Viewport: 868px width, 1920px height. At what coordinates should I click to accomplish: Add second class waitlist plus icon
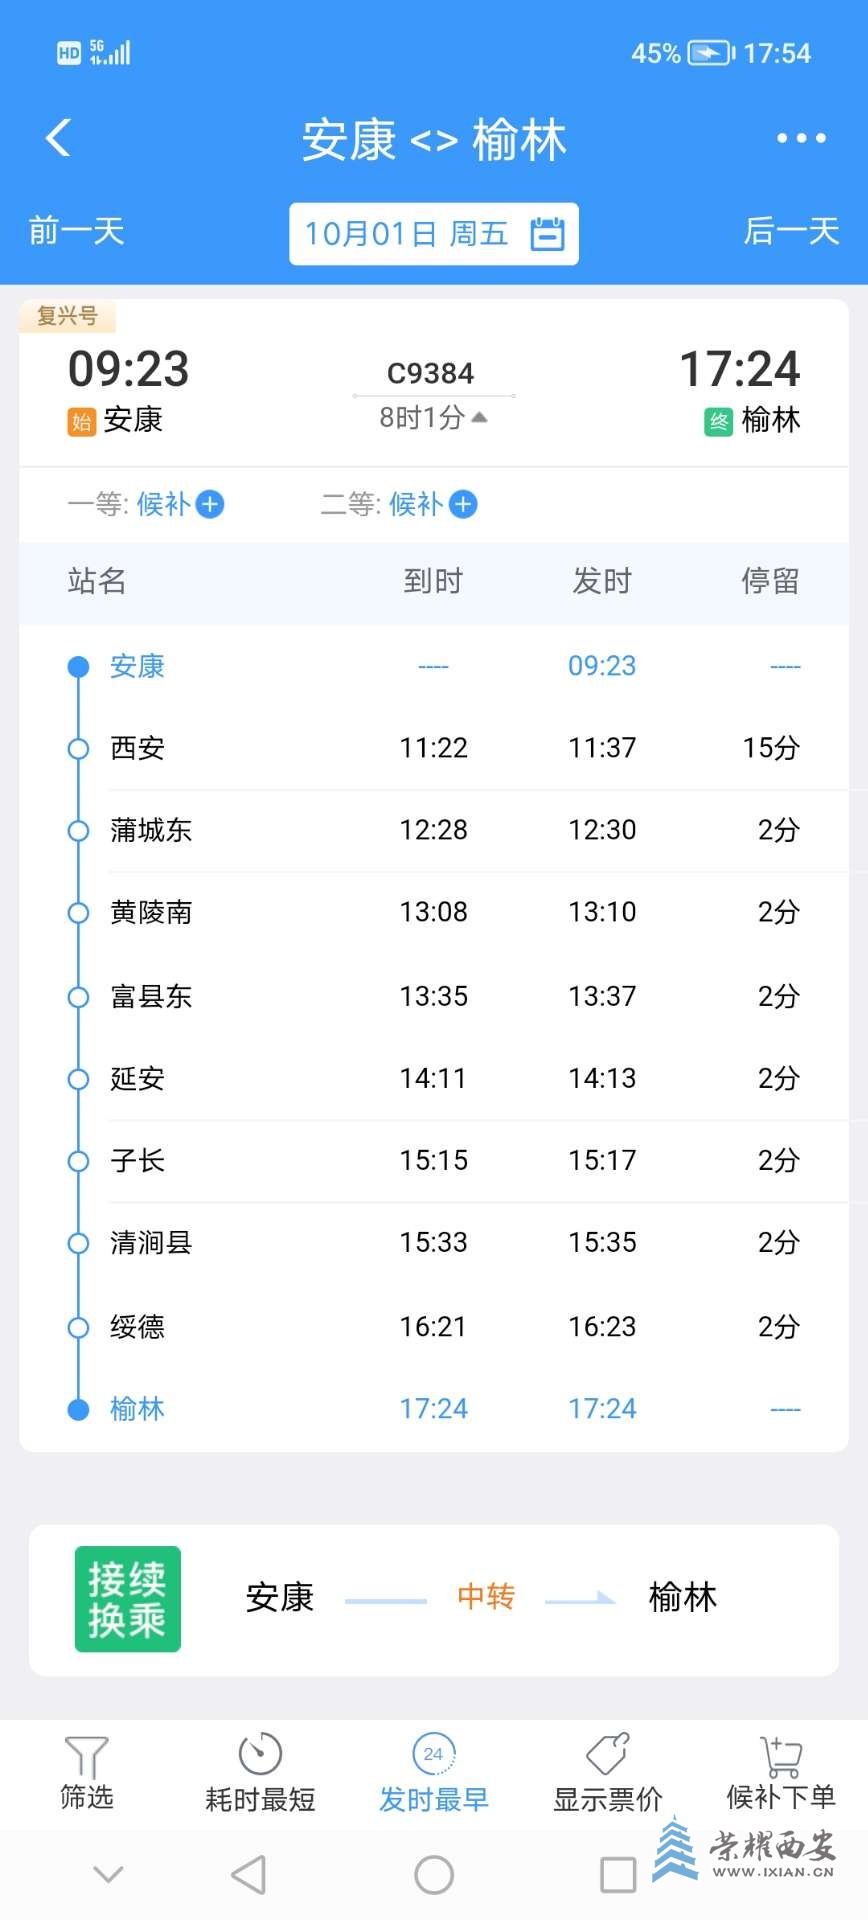(x=463, y=505)
